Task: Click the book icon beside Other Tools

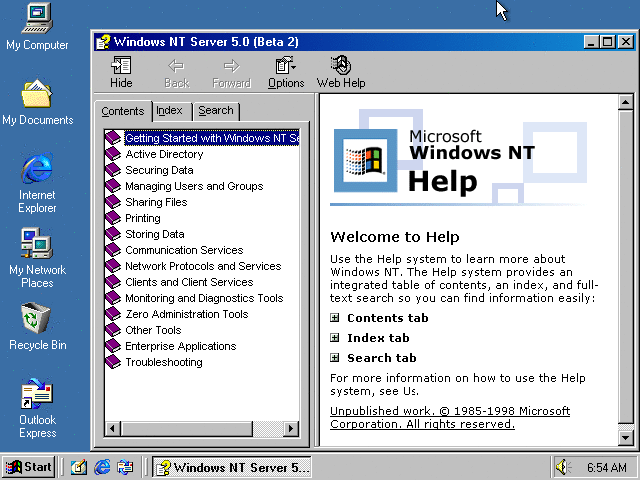Action: tap(113, 330)
